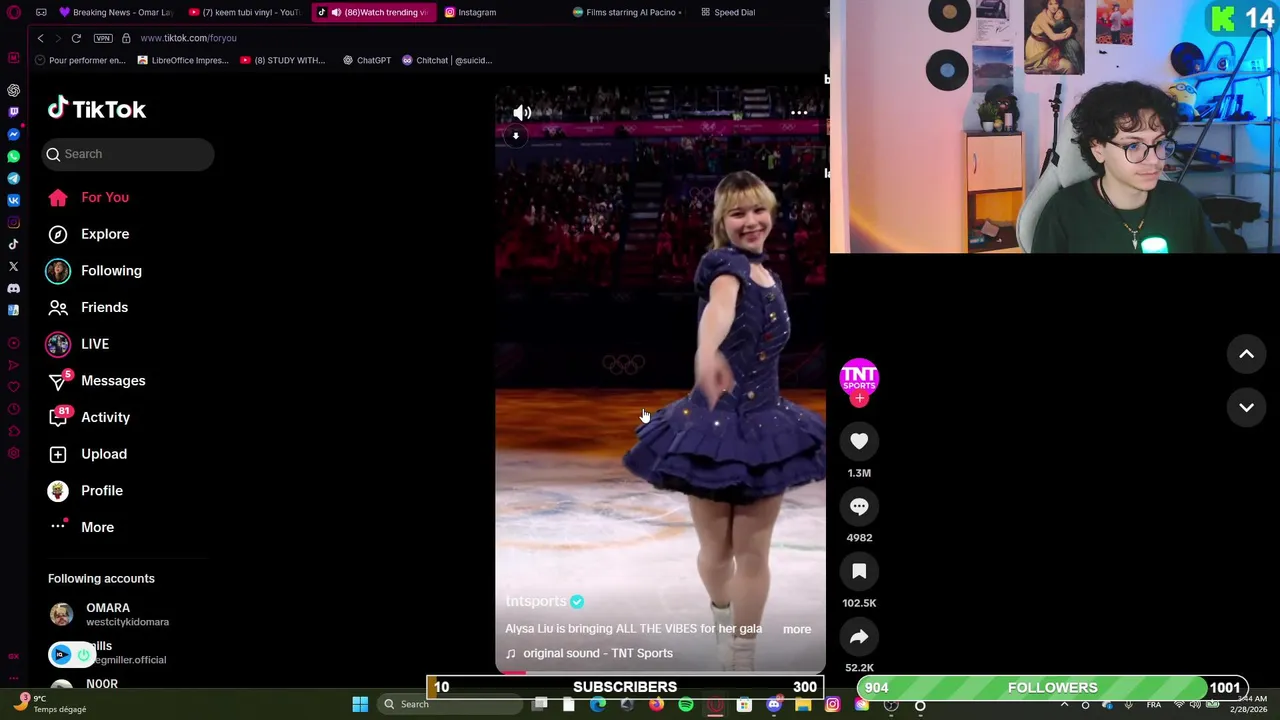Open the TNT Sports profile avatar
This screenshot has height=720, width=1280.
tap(859, 377)
